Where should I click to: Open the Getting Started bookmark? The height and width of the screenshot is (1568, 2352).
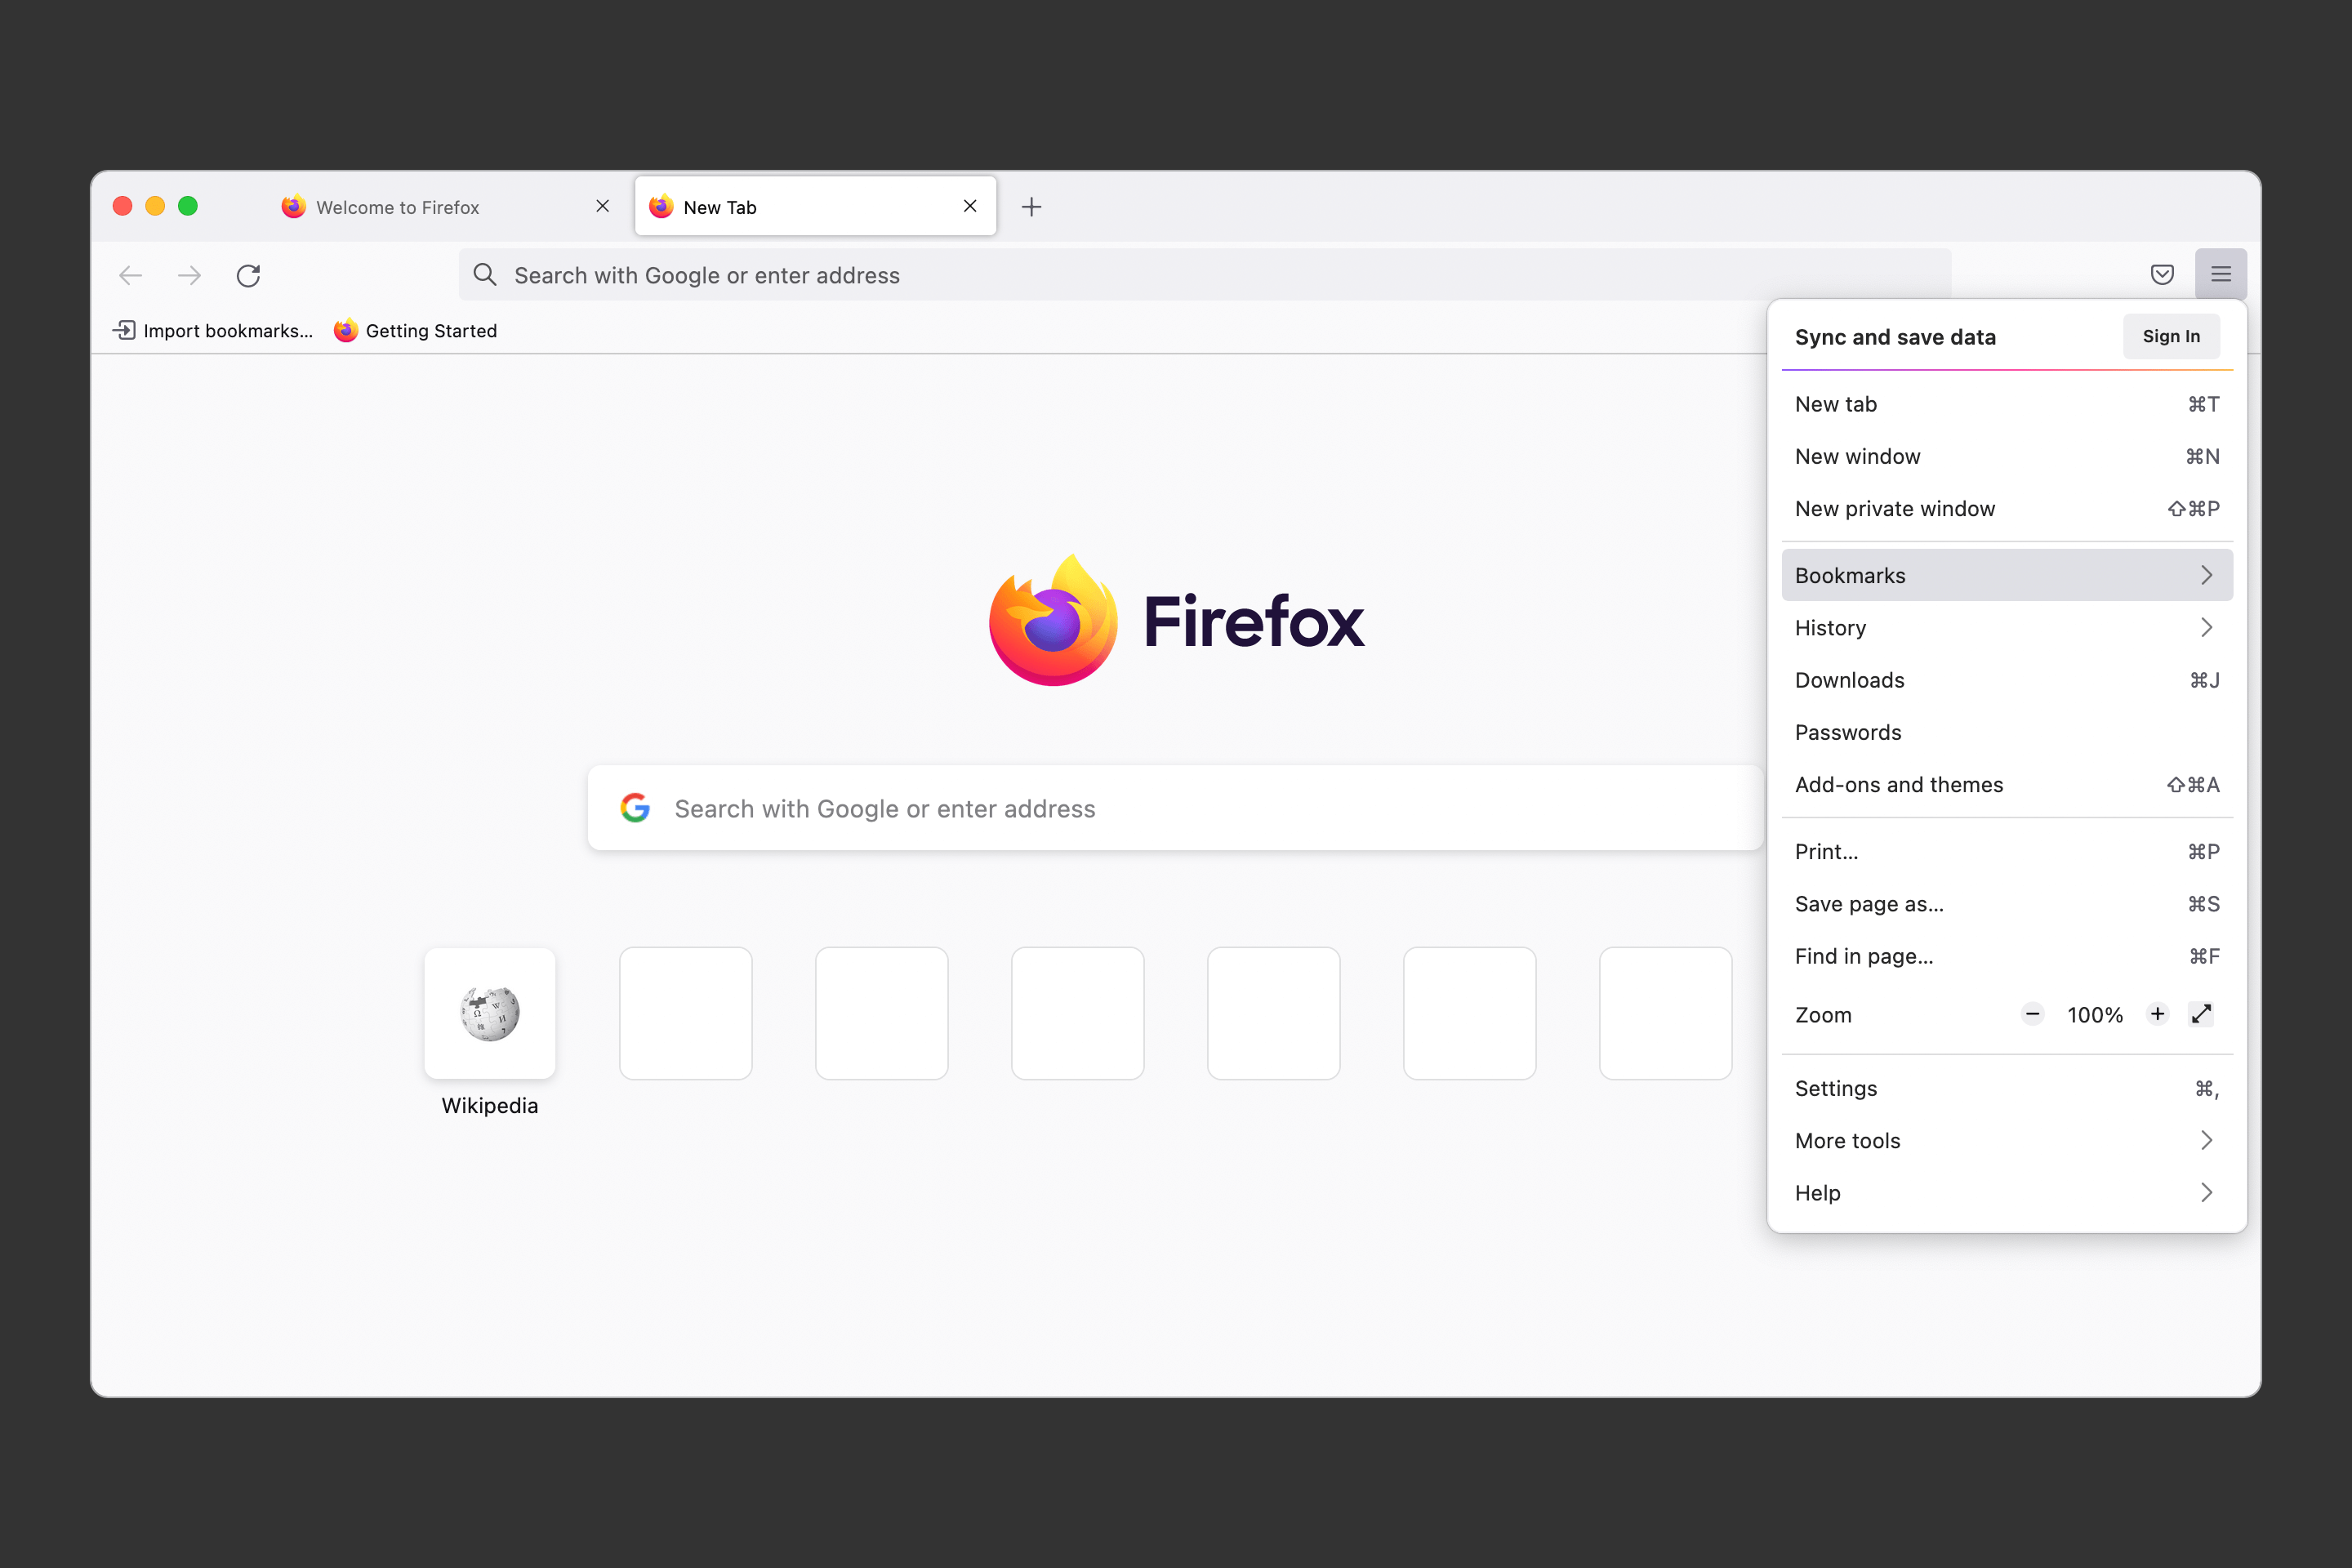coord(415,331)
